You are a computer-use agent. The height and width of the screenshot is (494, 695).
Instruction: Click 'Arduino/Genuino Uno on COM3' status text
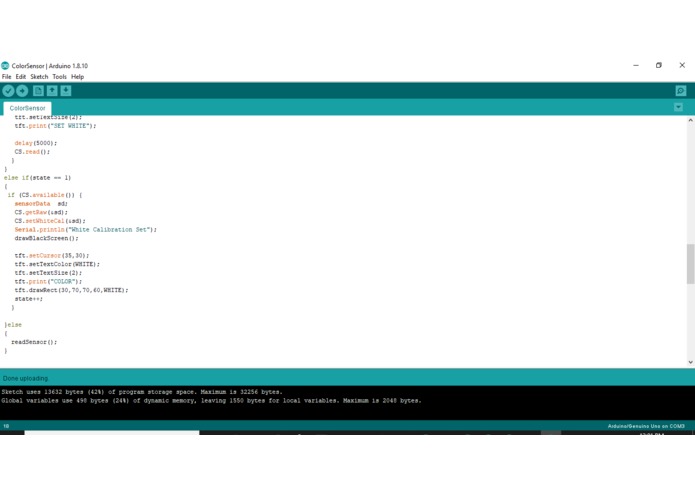pos(646,426)
